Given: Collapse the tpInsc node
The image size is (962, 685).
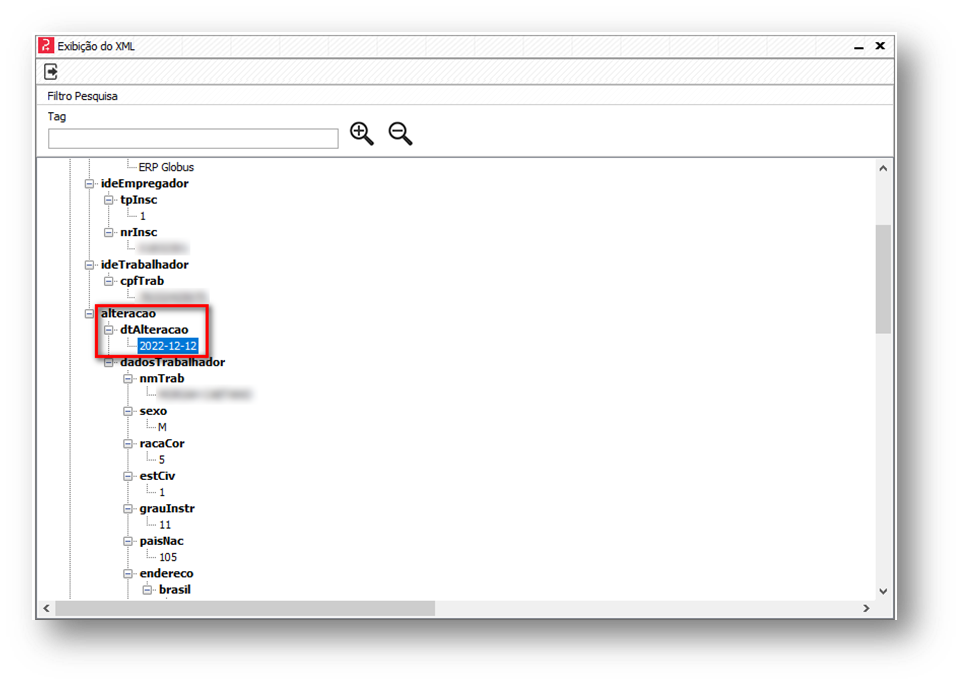Looking at the screenshot, I should pyautogui.click(x=109, y=200).
